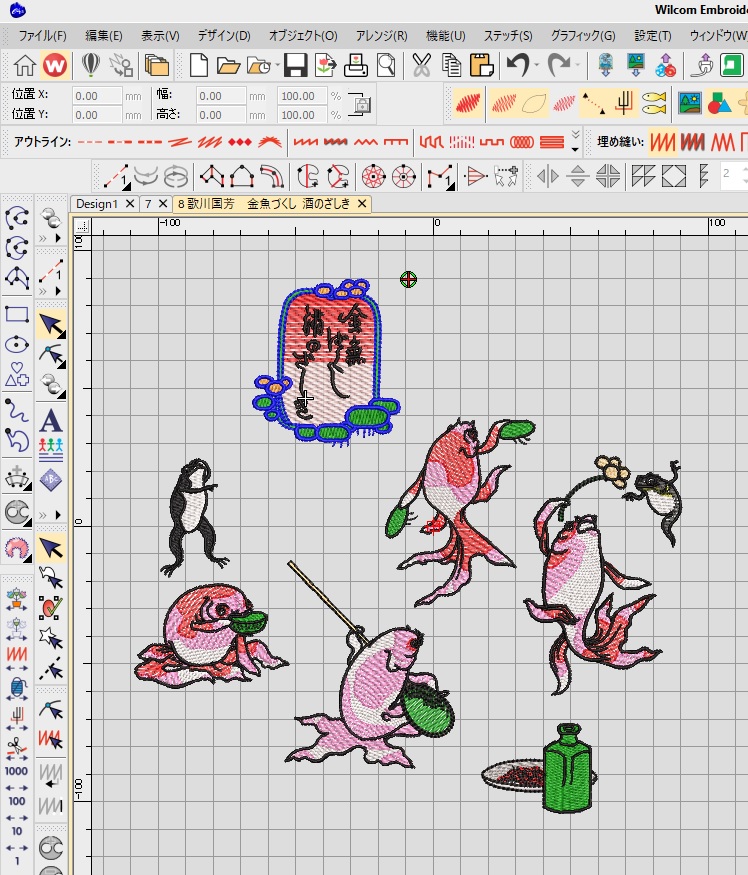748x875 pixels.
Task: Click the Open folder icon
Action: (228, 66)
